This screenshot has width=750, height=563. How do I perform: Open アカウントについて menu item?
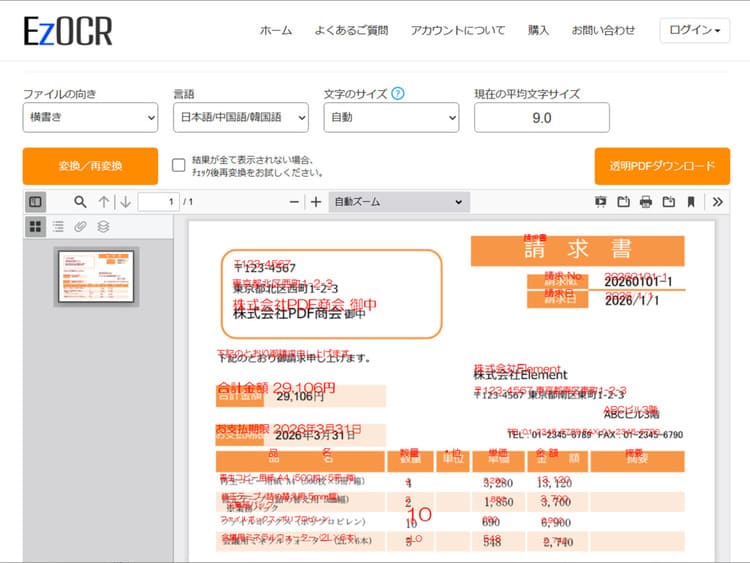point(458,31)
